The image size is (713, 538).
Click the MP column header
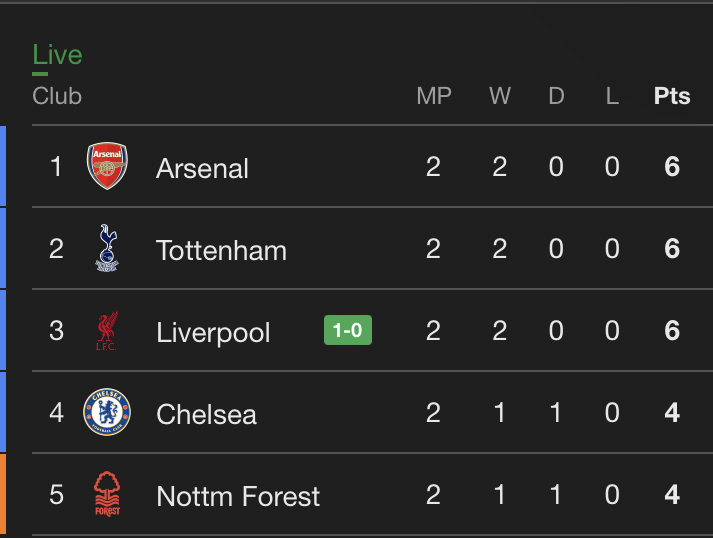[434, 96]
